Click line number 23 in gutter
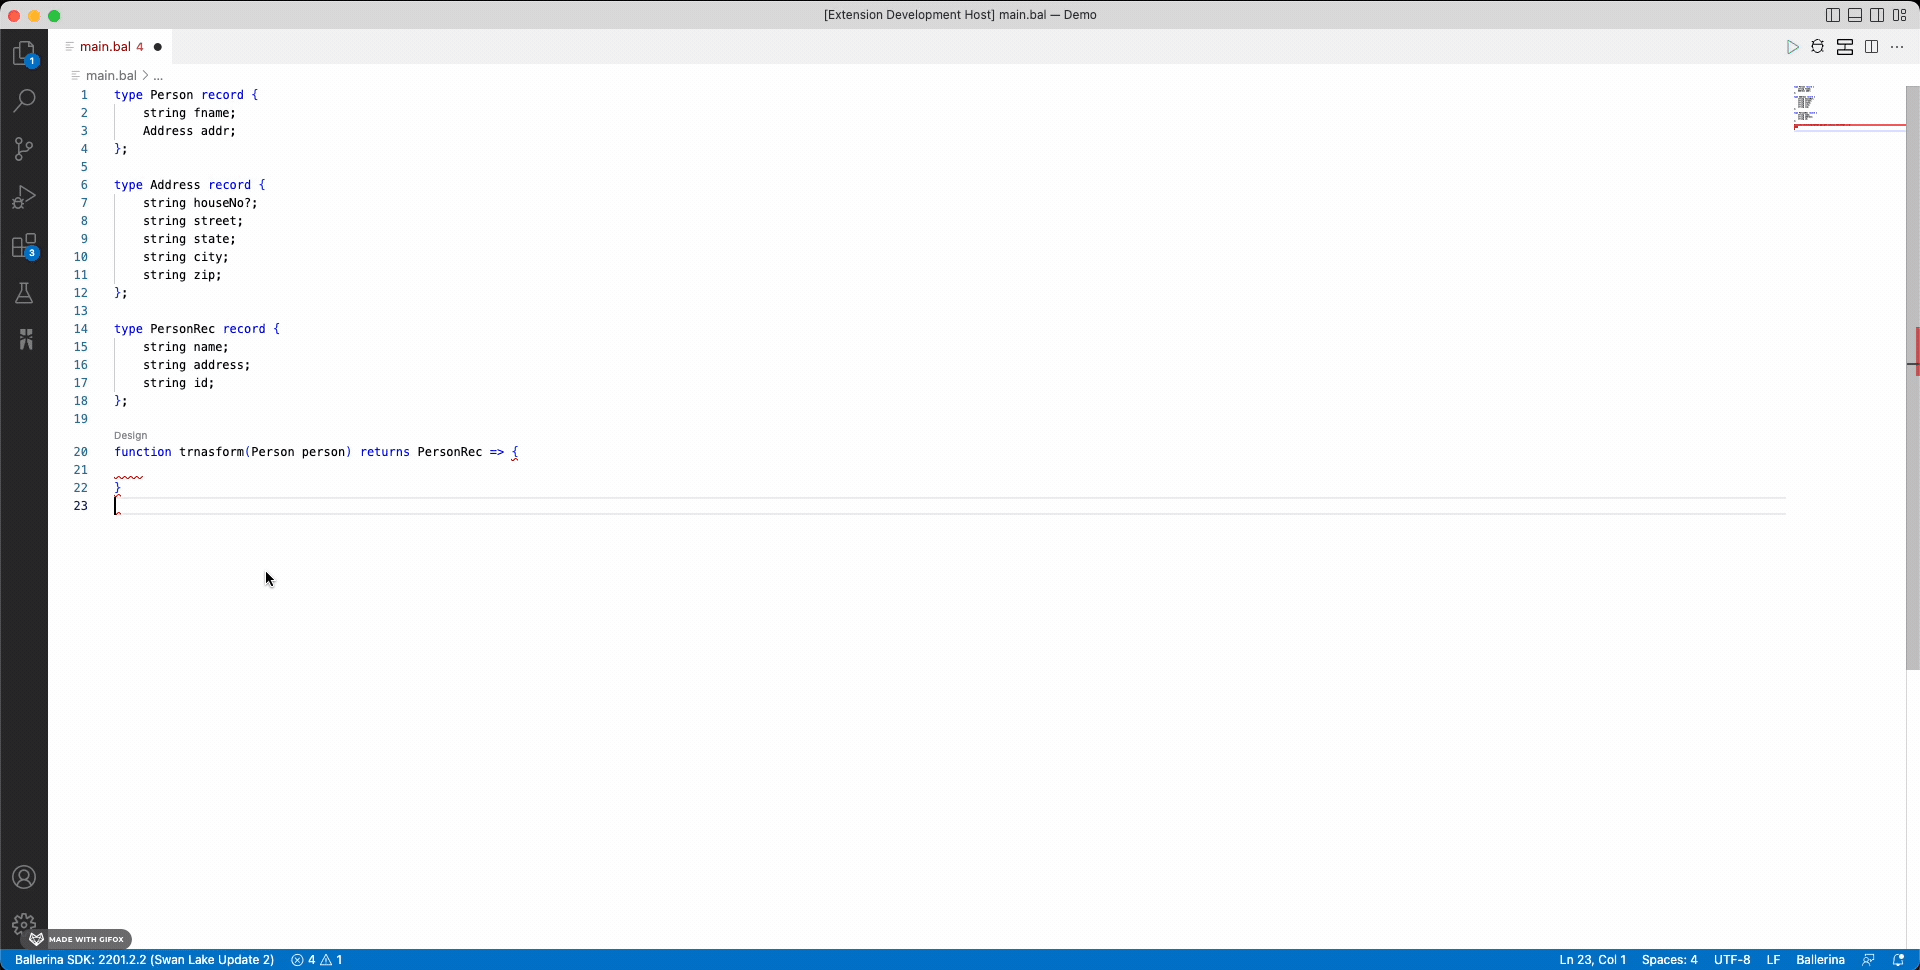 [x=81, y=506]
